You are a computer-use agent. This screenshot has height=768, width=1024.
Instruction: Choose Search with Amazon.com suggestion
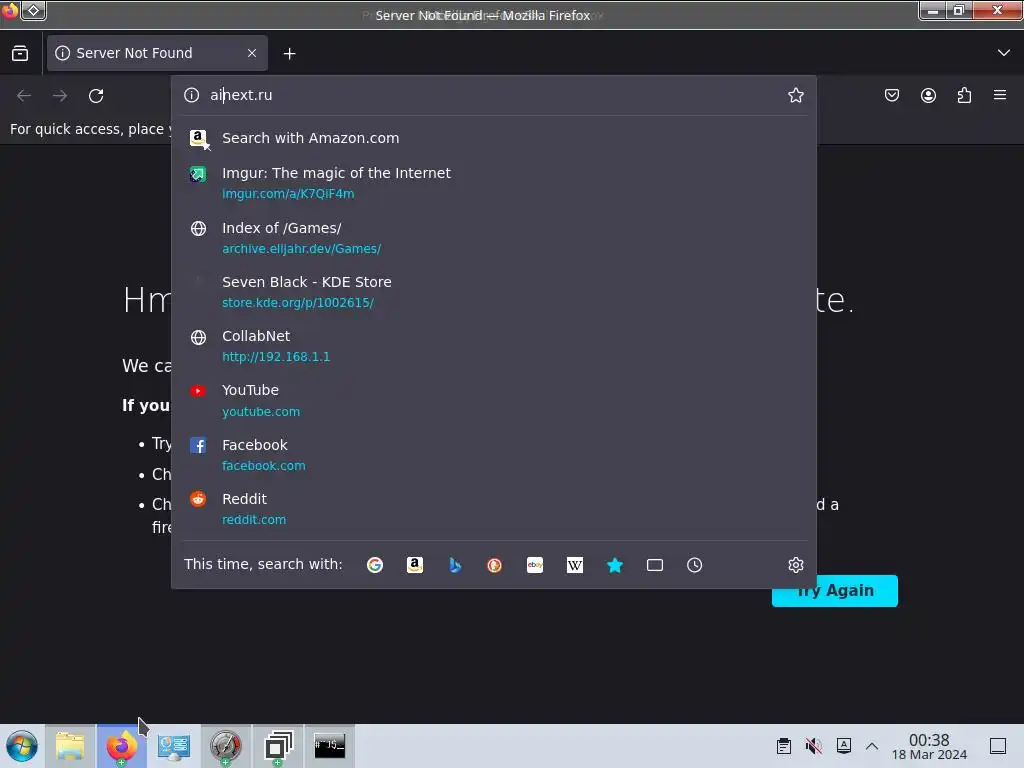(x=494, y=138)
